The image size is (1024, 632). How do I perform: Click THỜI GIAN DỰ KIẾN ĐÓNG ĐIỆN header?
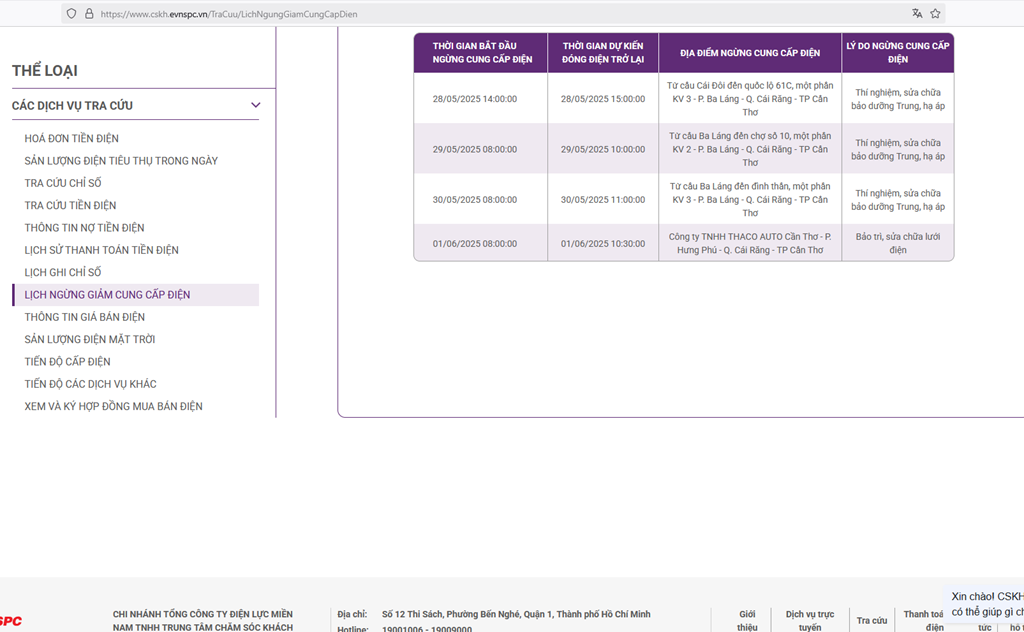point(603,53)
